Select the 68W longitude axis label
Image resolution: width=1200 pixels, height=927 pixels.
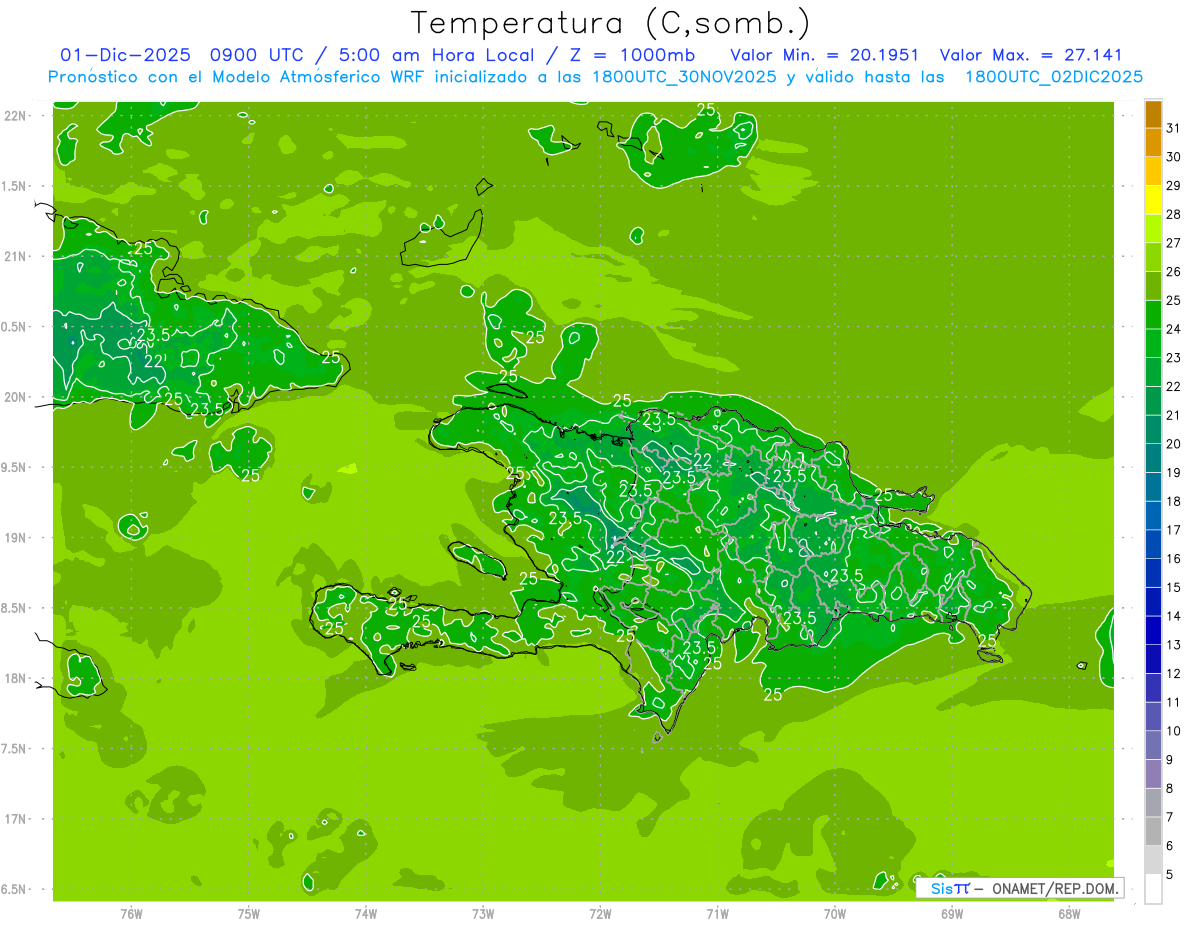point(1068,913)
